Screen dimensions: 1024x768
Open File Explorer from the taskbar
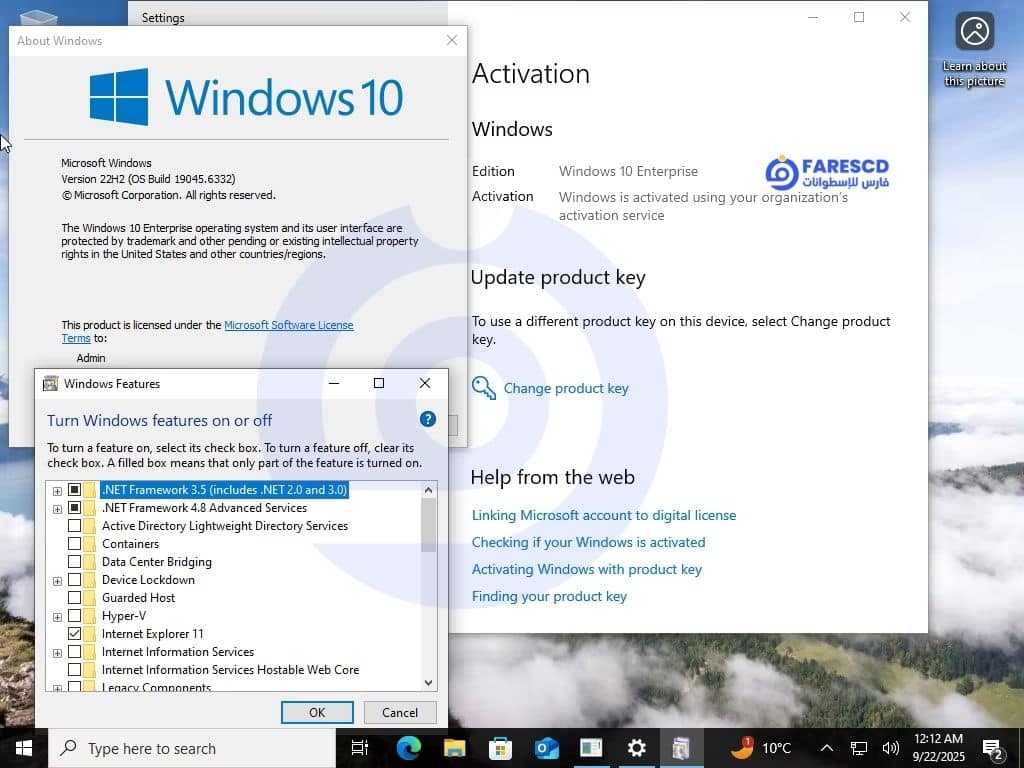click(455, 748)
